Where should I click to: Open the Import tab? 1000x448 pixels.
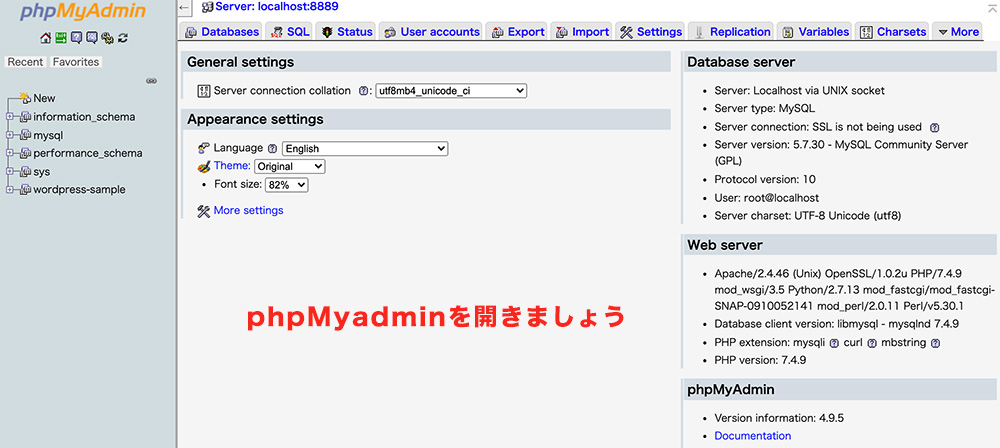tap(582, 31)
